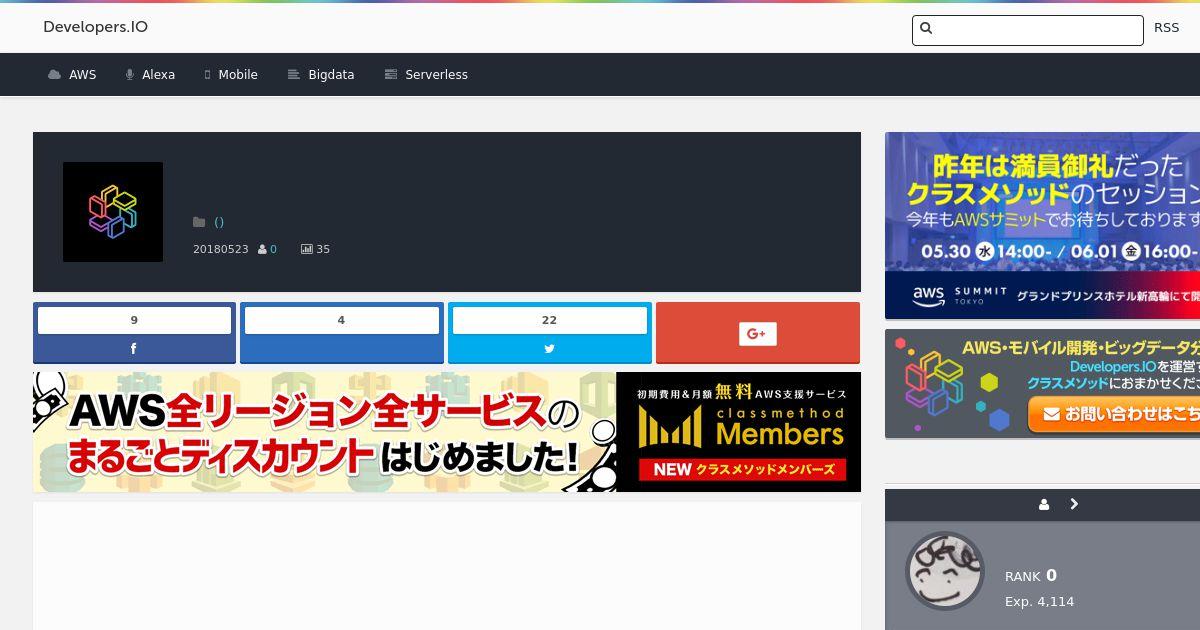Share via the Google+ icon button
The image size is (1200, 630).
click(757, 334)
